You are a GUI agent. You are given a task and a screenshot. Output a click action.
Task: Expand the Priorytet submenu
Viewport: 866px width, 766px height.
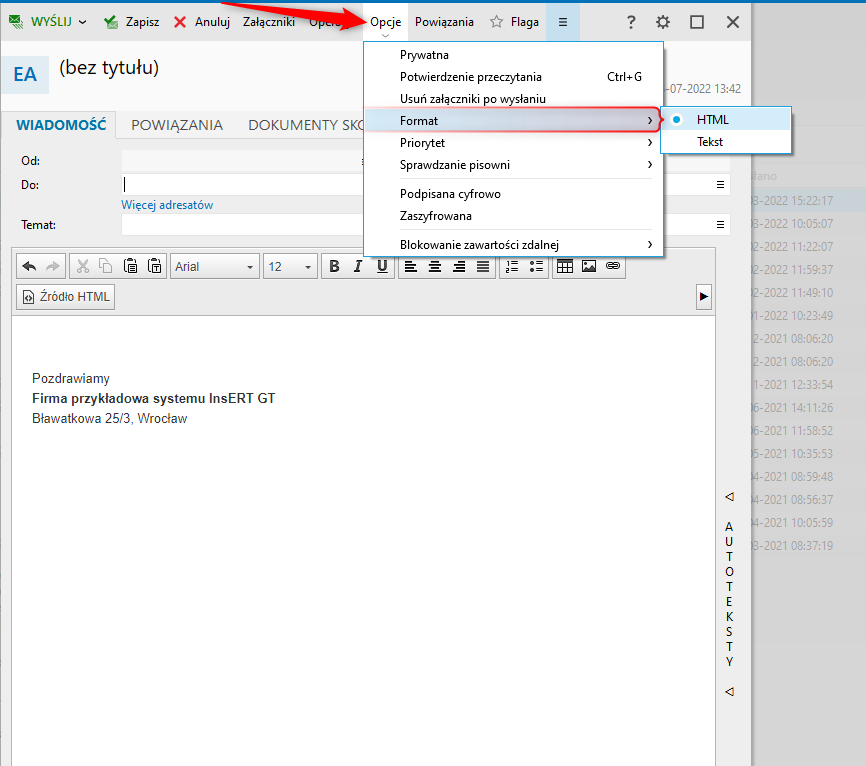[x=514, y=142]
